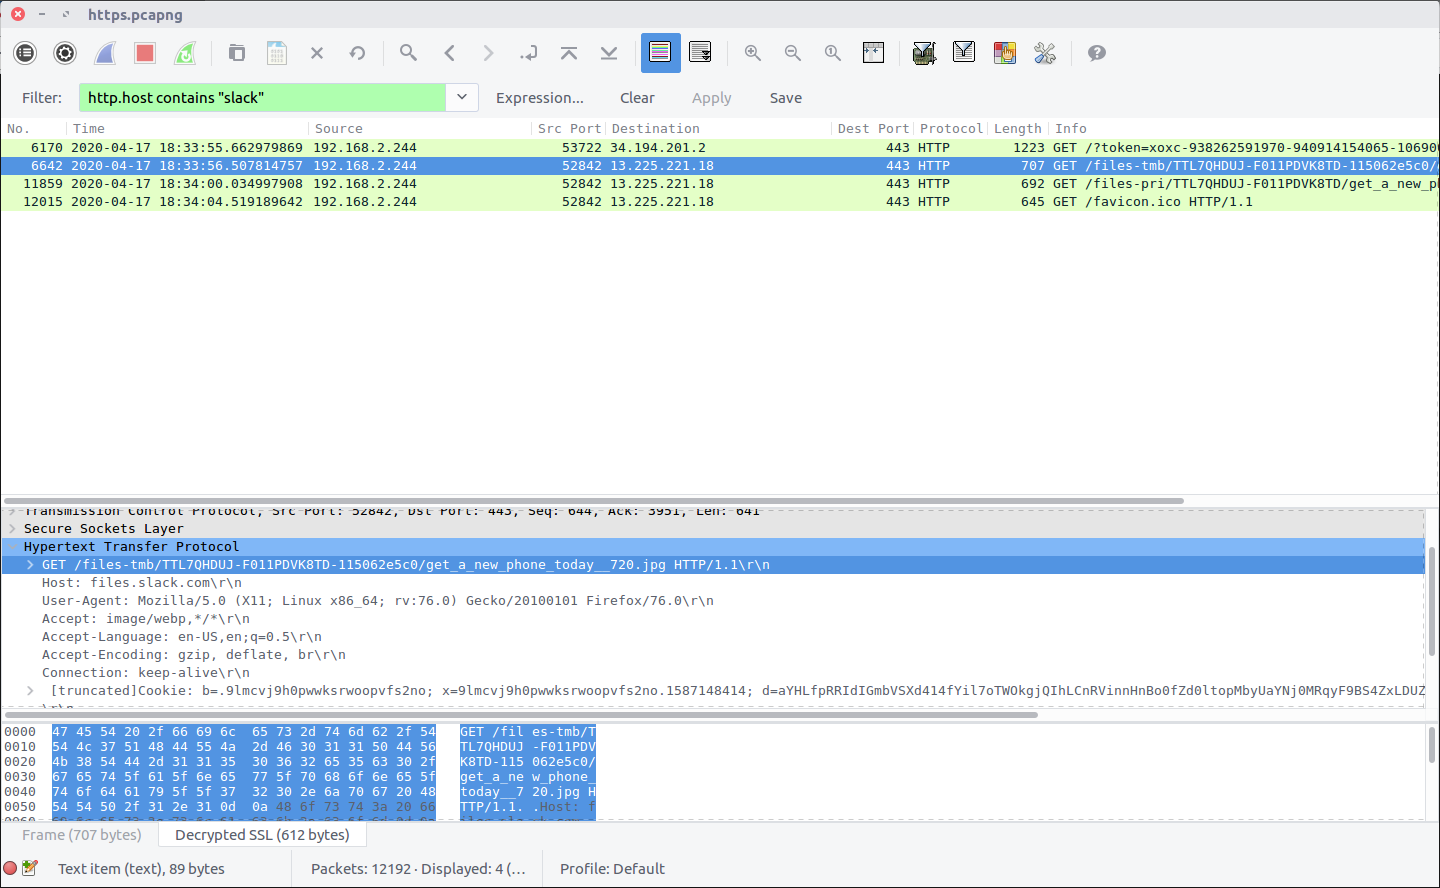Open capture options gear icon
Image resolution: width=1440 pixels, height=888 pixels.
(65, 53)
